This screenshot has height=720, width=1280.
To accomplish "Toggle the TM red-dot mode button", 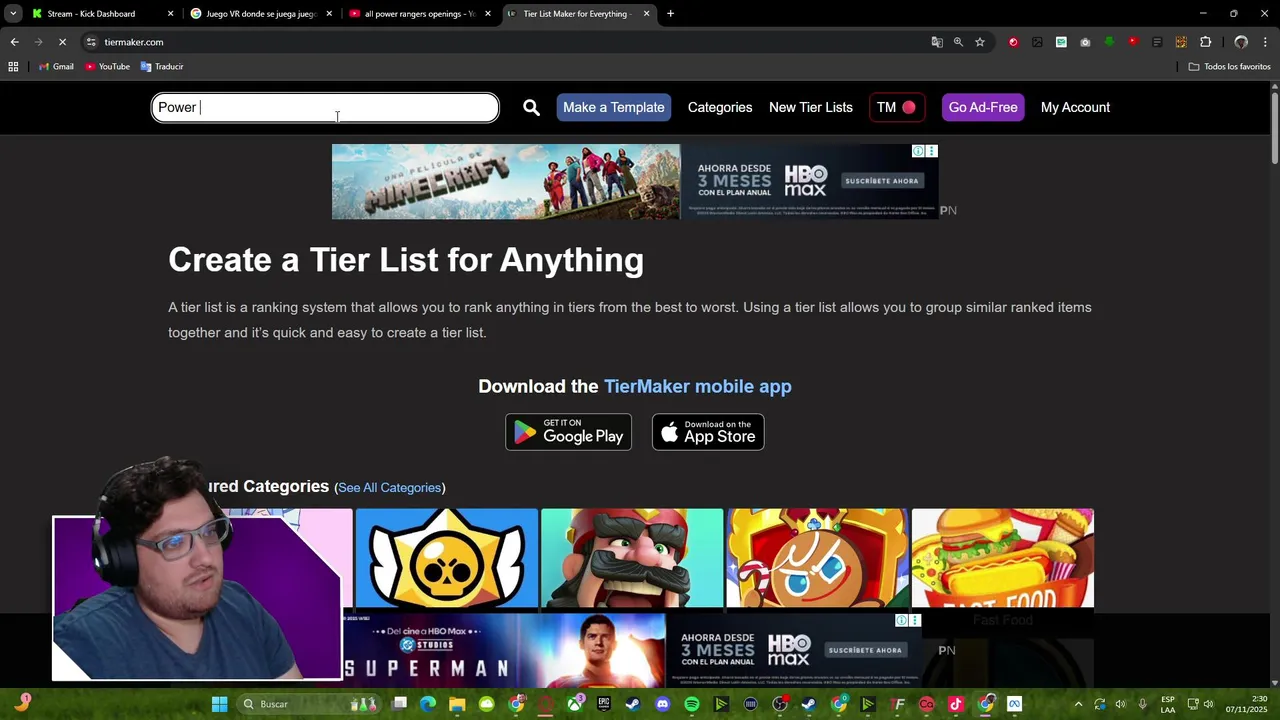I will (897, 107).
